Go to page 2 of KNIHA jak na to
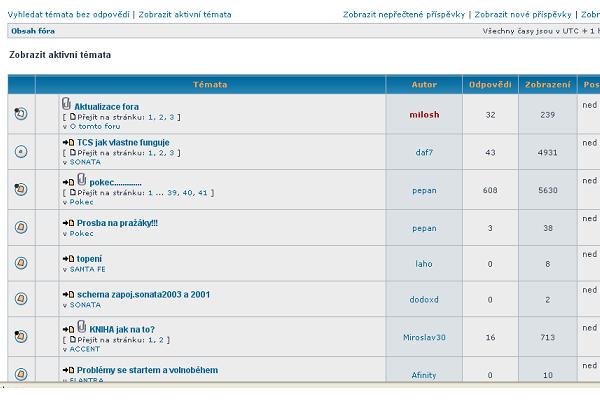The width and height of the screenshot is (600, 400). [161, 340]
